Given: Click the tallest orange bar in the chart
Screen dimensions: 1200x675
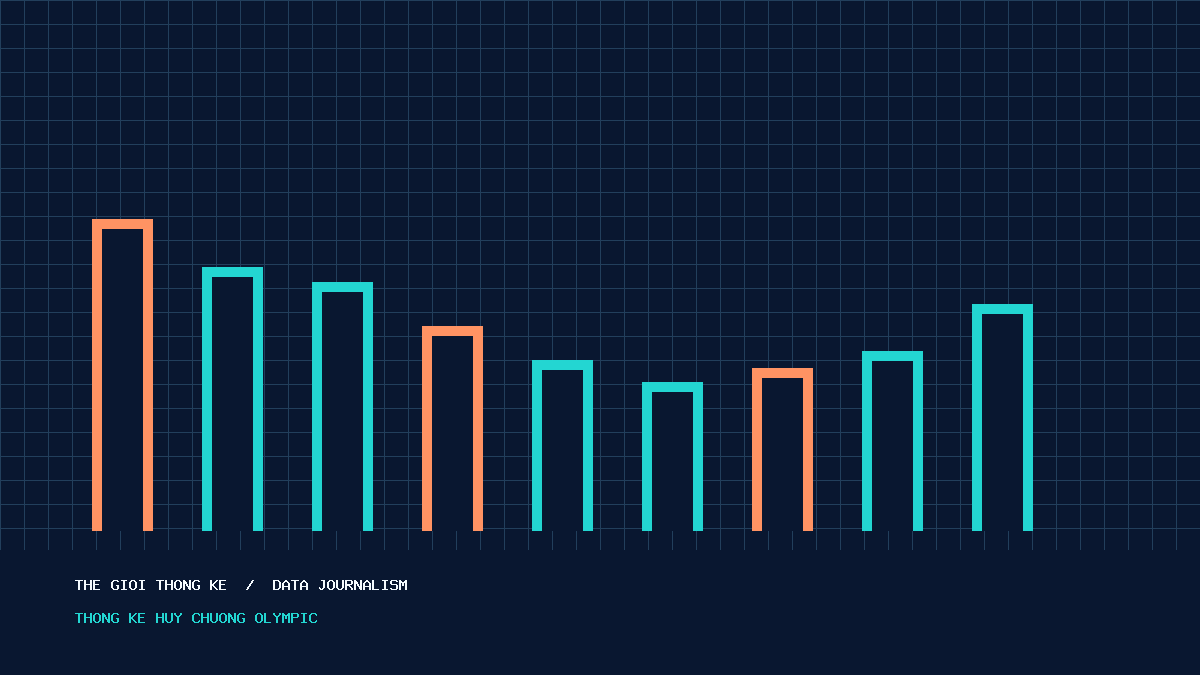Looking at the screenshot, I should (122, 375).
